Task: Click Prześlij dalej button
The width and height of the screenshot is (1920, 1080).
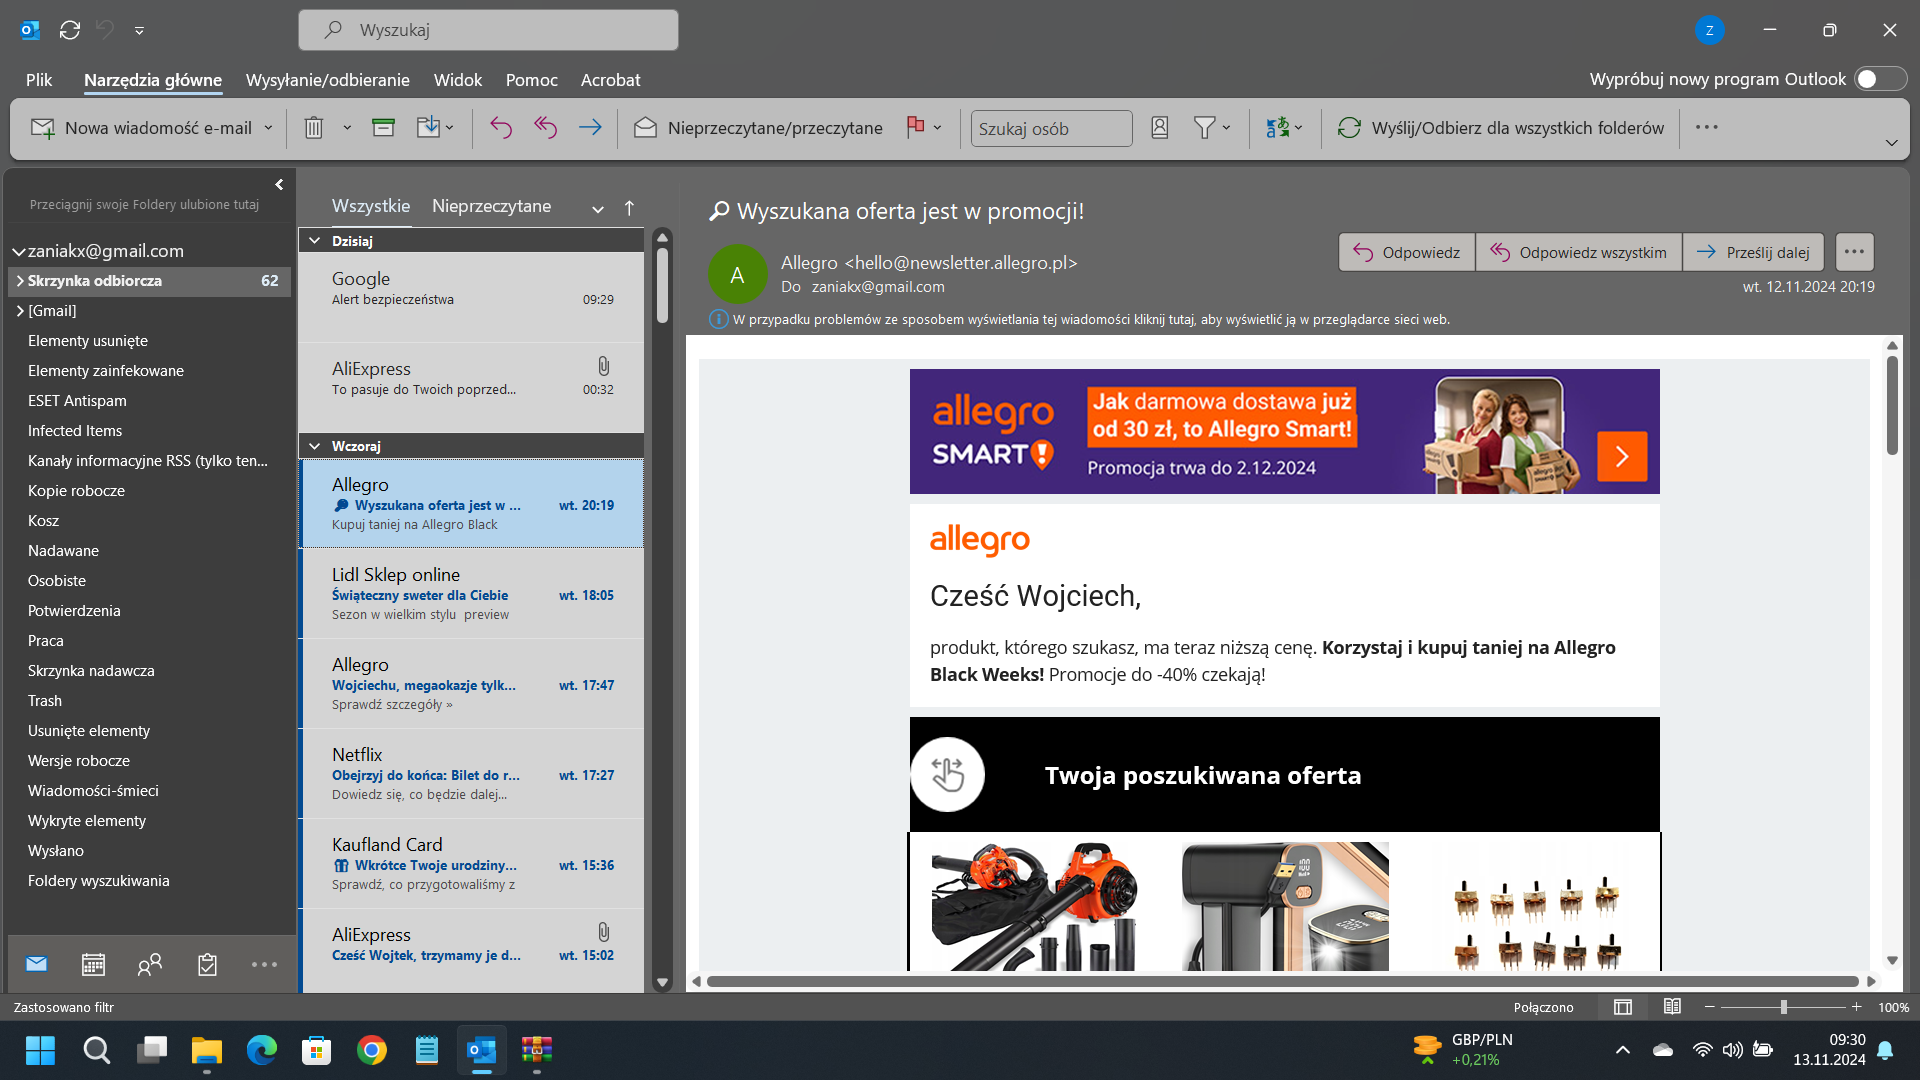Action: click(x=1754, y=252)
